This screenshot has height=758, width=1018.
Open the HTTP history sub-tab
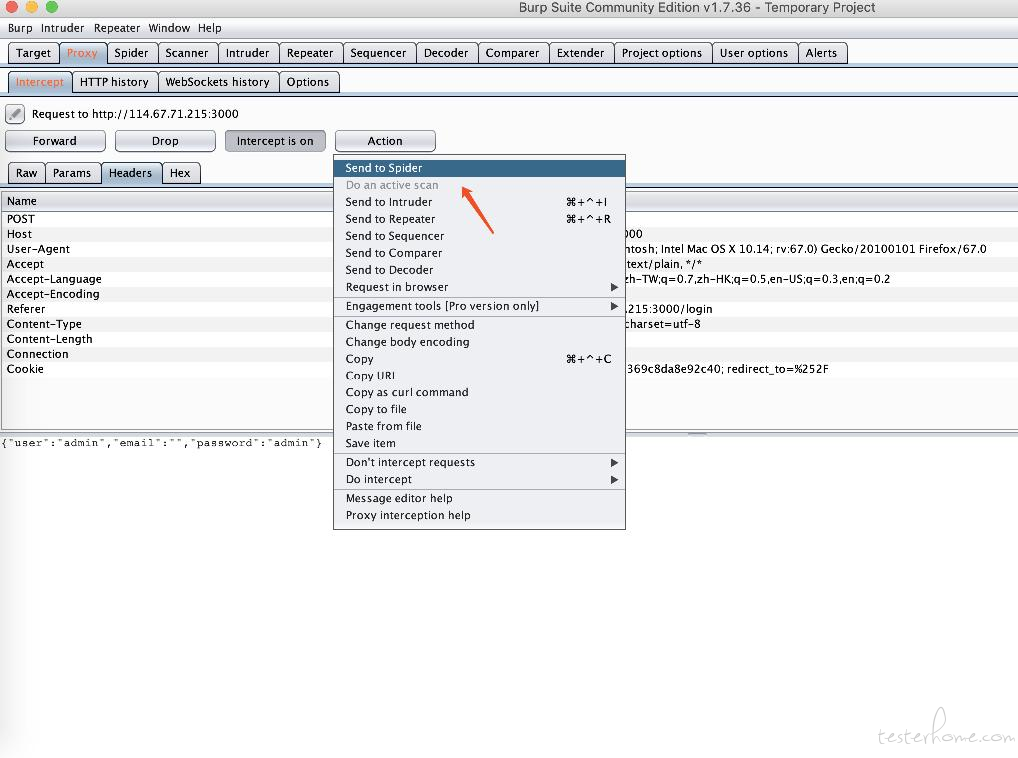[114, 82]
